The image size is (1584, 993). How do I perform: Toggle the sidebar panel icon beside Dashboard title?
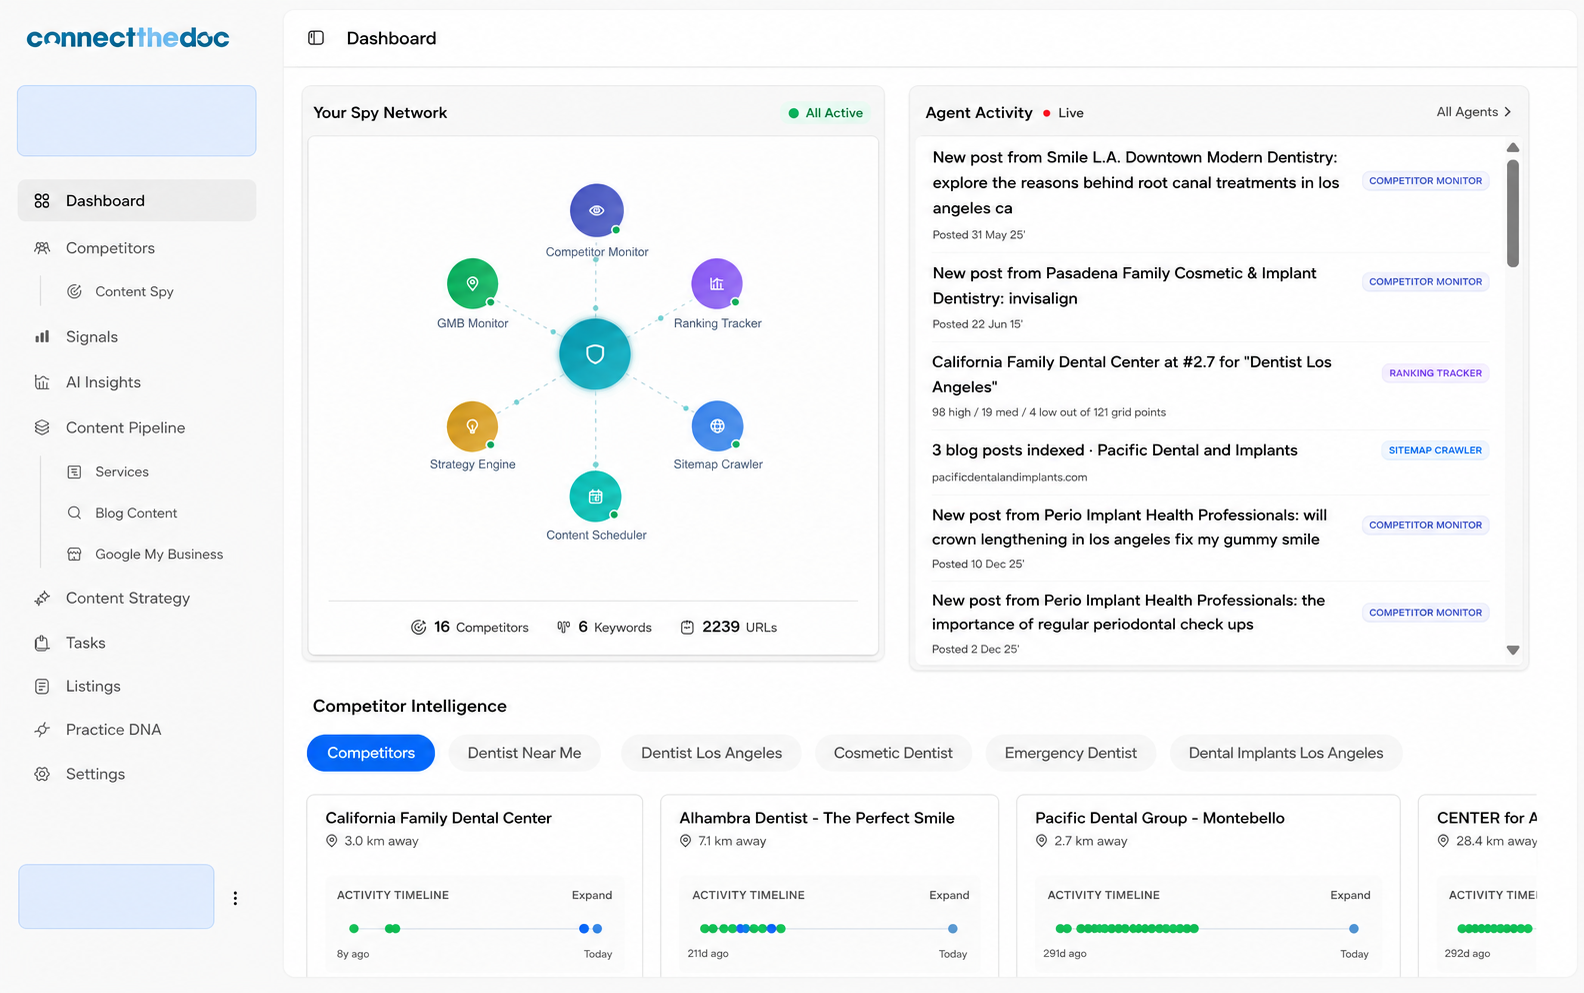pyautogui.click(x=316, y=38)
